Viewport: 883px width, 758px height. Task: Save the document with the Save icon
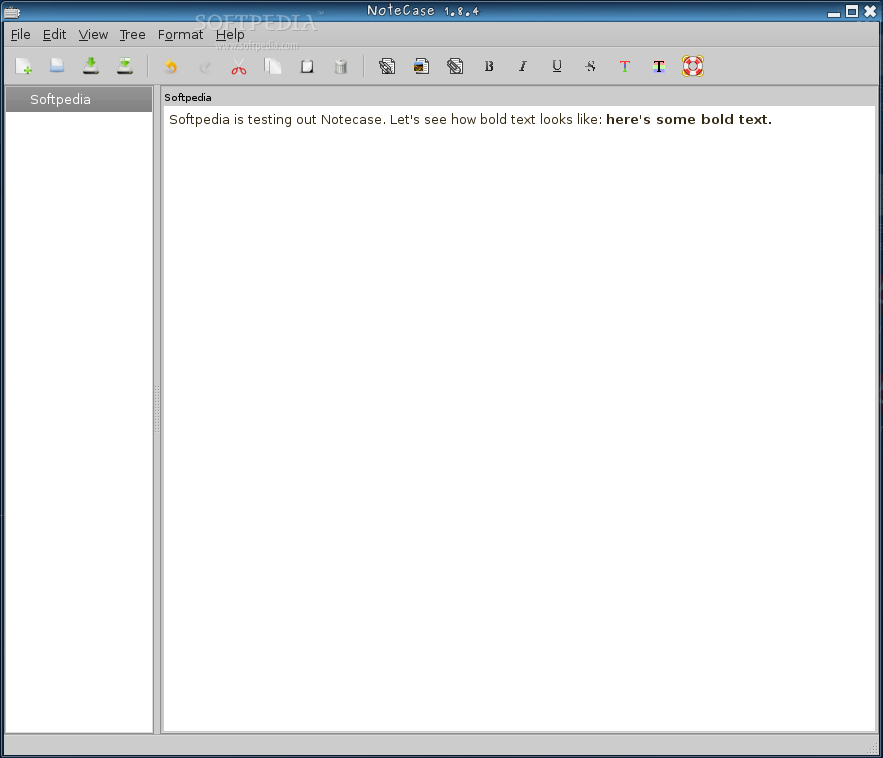[x=91, y=66]
